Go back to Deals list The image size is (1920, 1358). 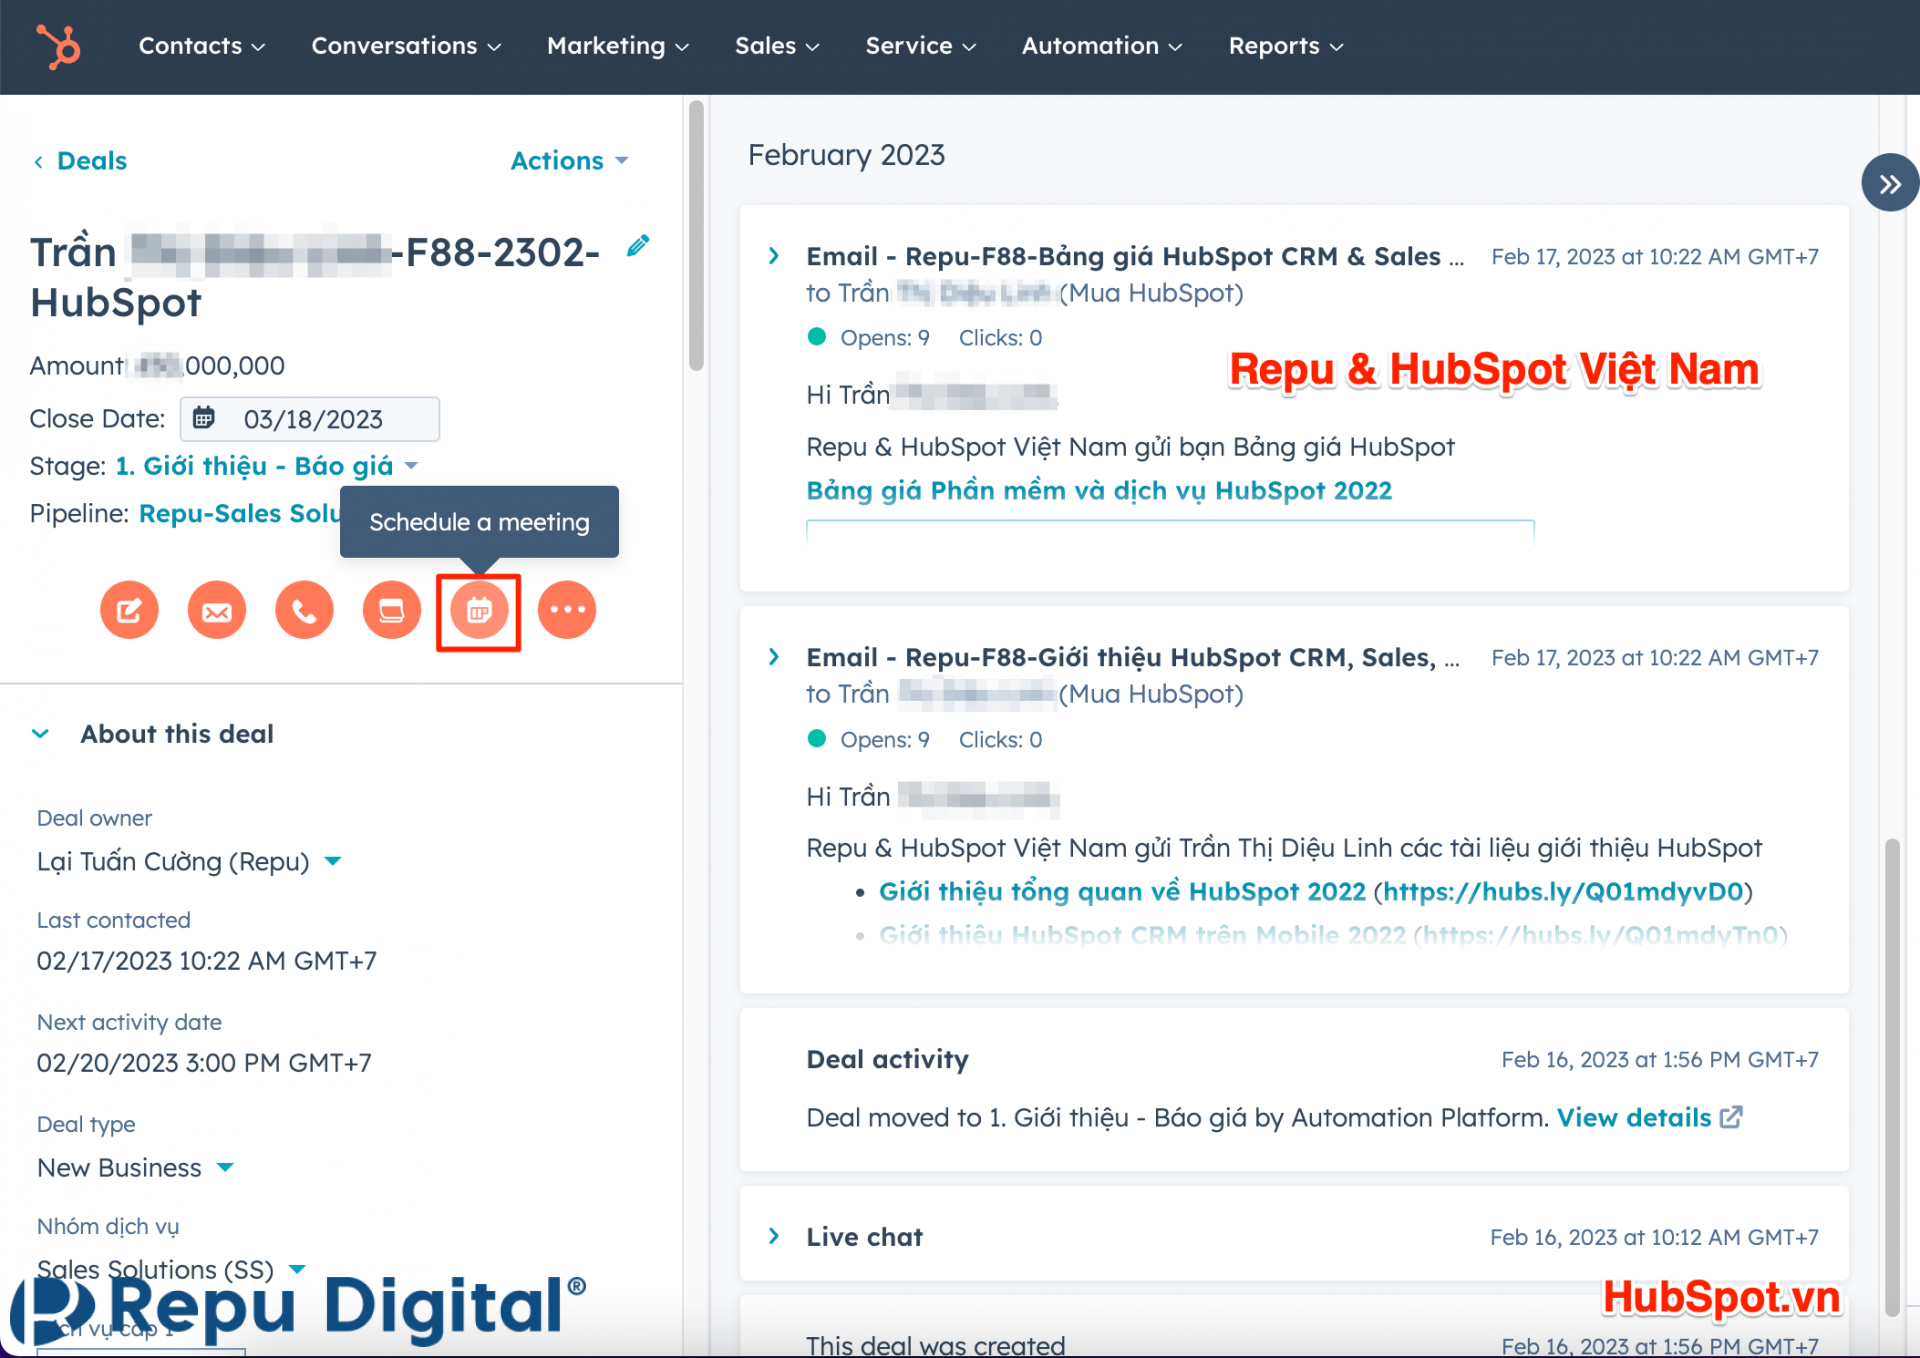point(80,160)
